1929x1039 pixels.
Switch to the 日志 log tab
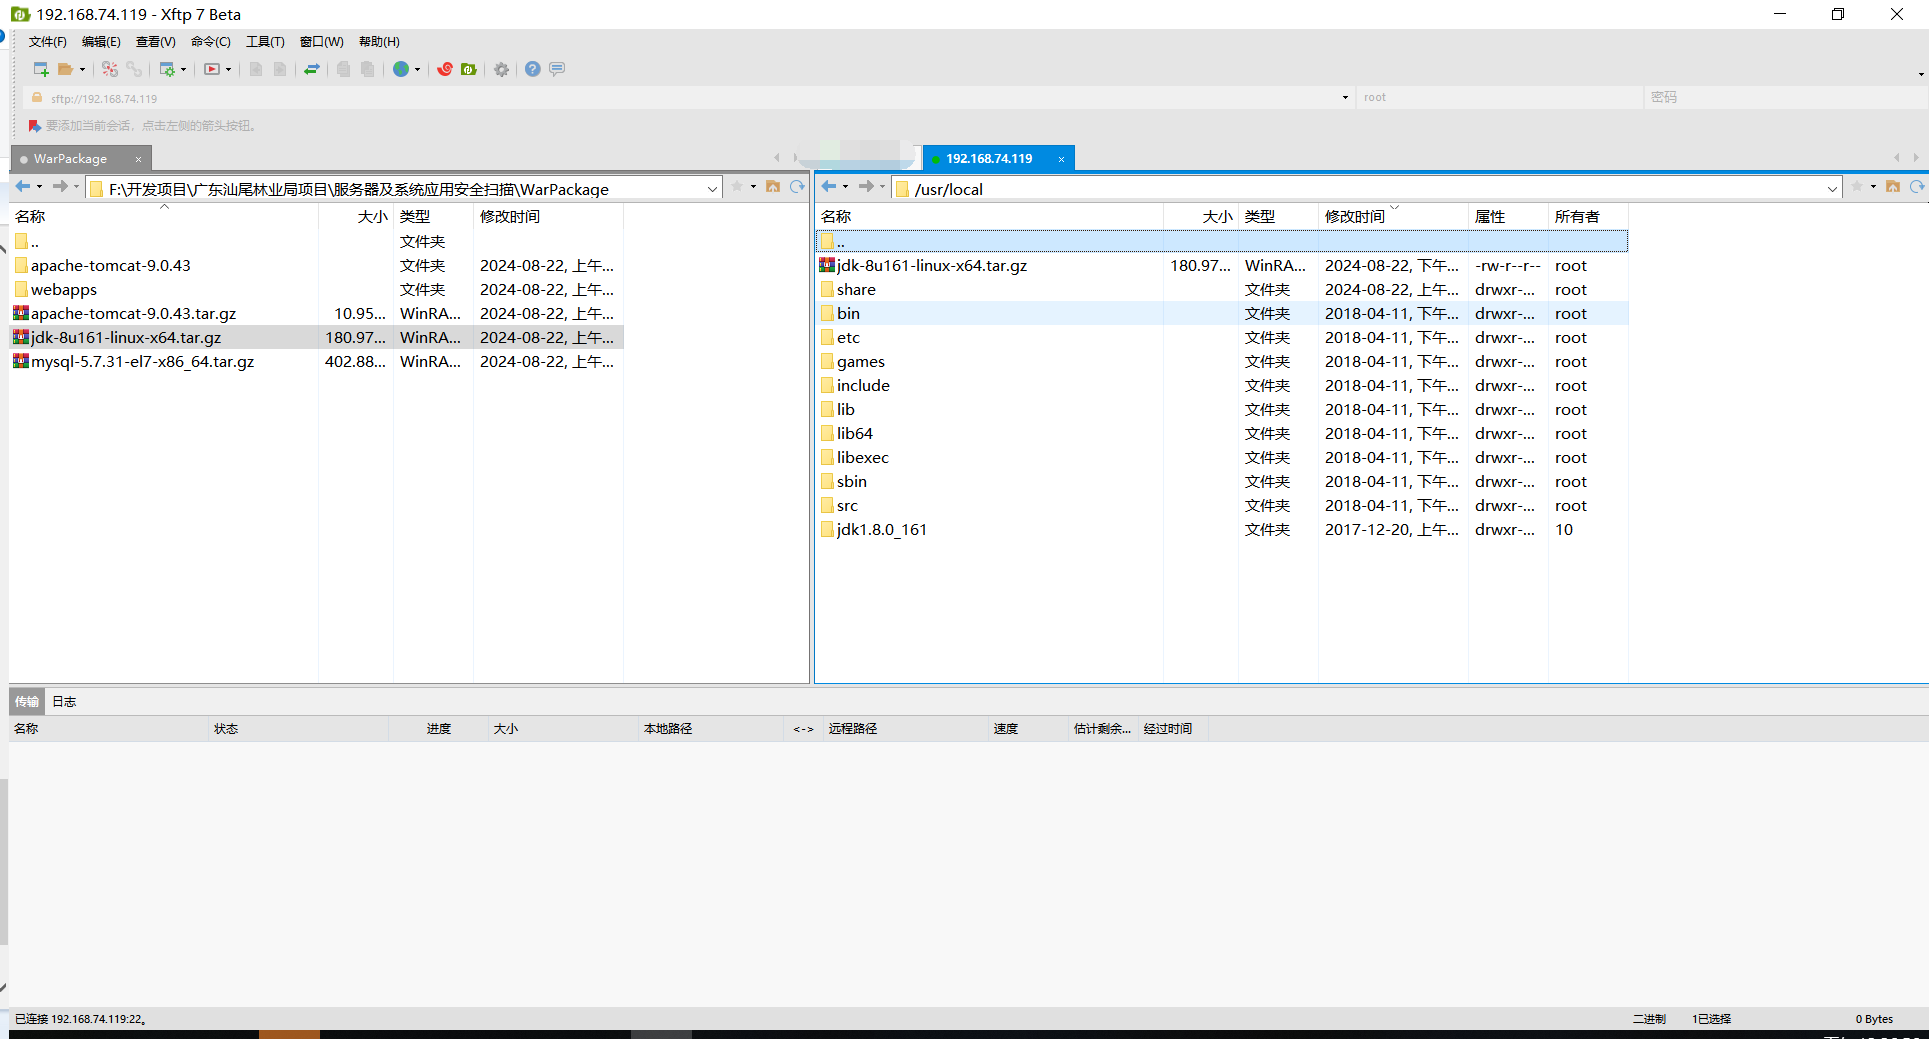click(x=64, y=702)
